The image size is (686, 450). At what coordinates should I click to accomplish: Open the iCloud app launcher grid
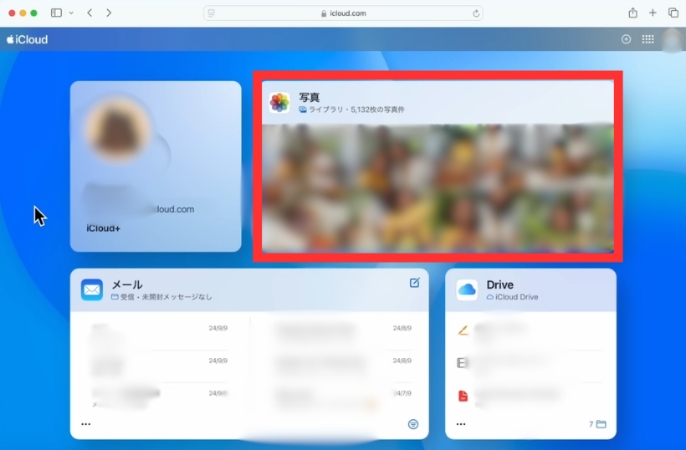648,39
